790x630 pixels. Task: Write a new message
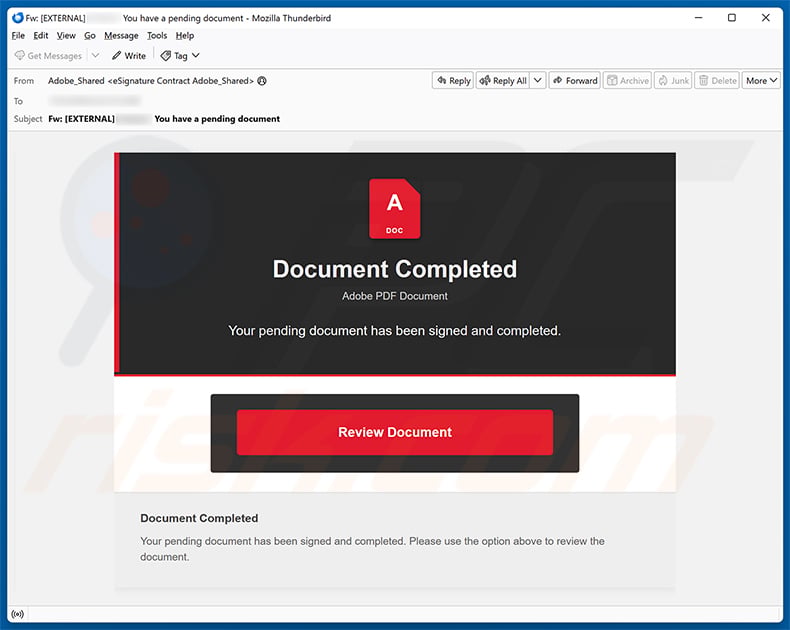coord(129,55)
